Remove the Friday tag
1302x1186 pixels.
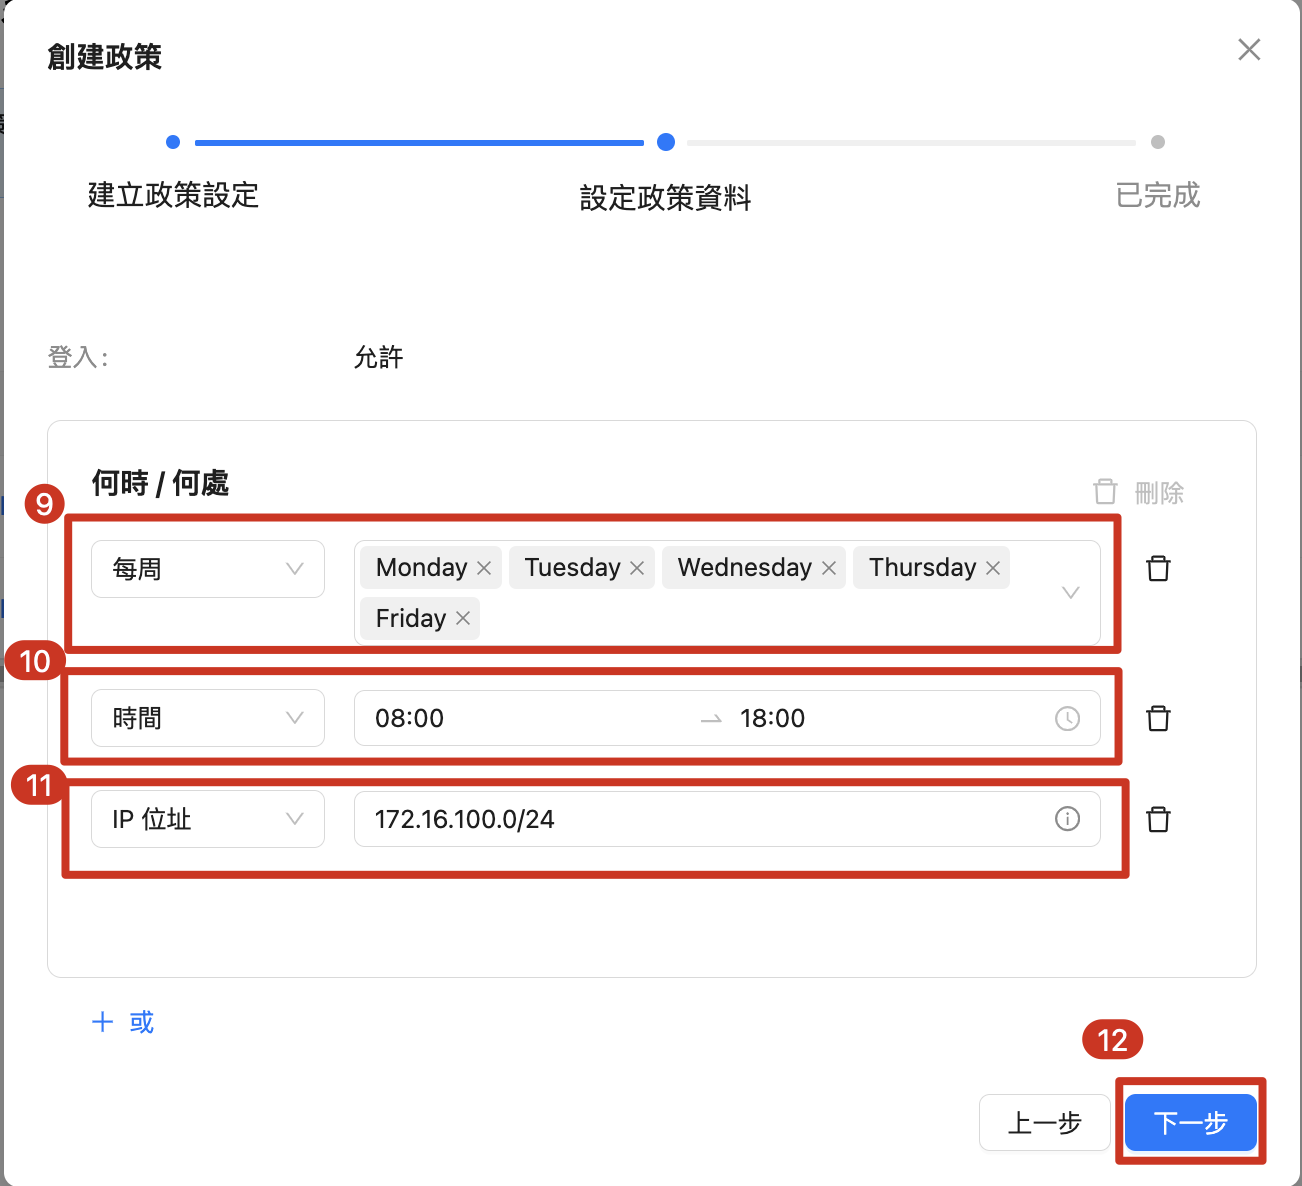pyautogui.click(x=463, y=618)
